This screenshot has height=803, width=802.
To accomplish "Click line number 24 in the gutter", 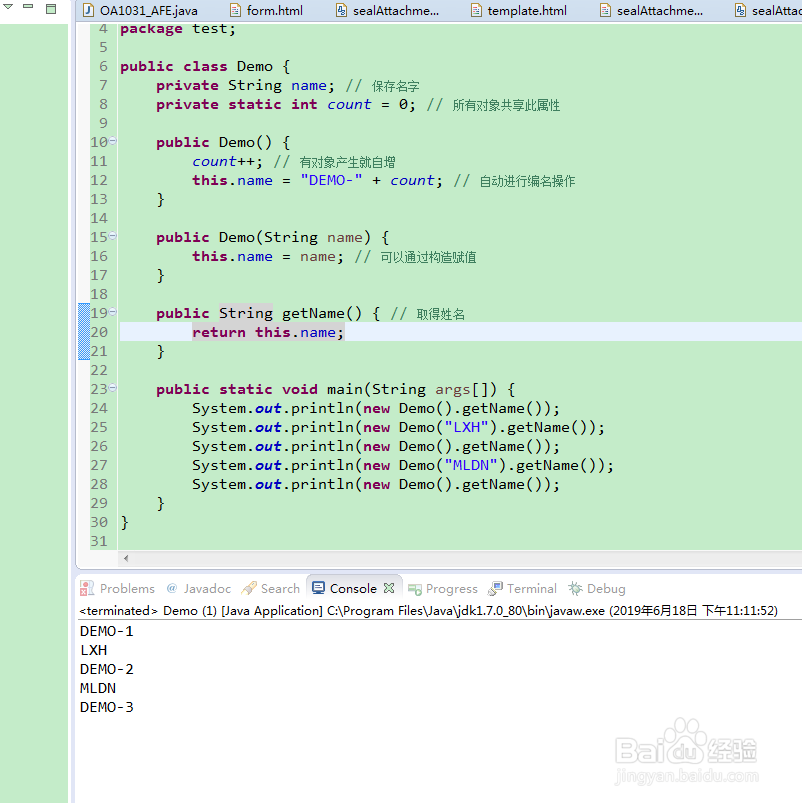I will [99, 408].
